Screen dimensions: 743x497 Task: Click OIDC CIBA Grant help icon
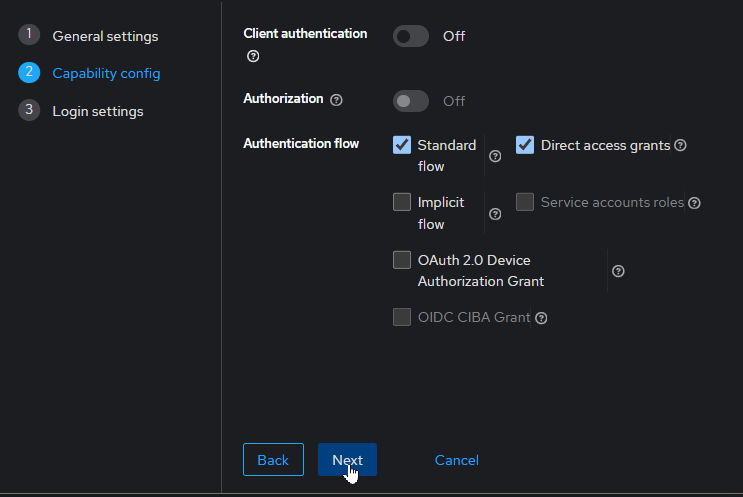[x=541, y=318]
